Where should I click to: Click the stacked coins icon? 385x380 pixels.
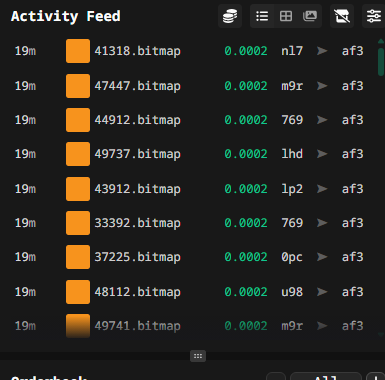click(x=230, y=16)
